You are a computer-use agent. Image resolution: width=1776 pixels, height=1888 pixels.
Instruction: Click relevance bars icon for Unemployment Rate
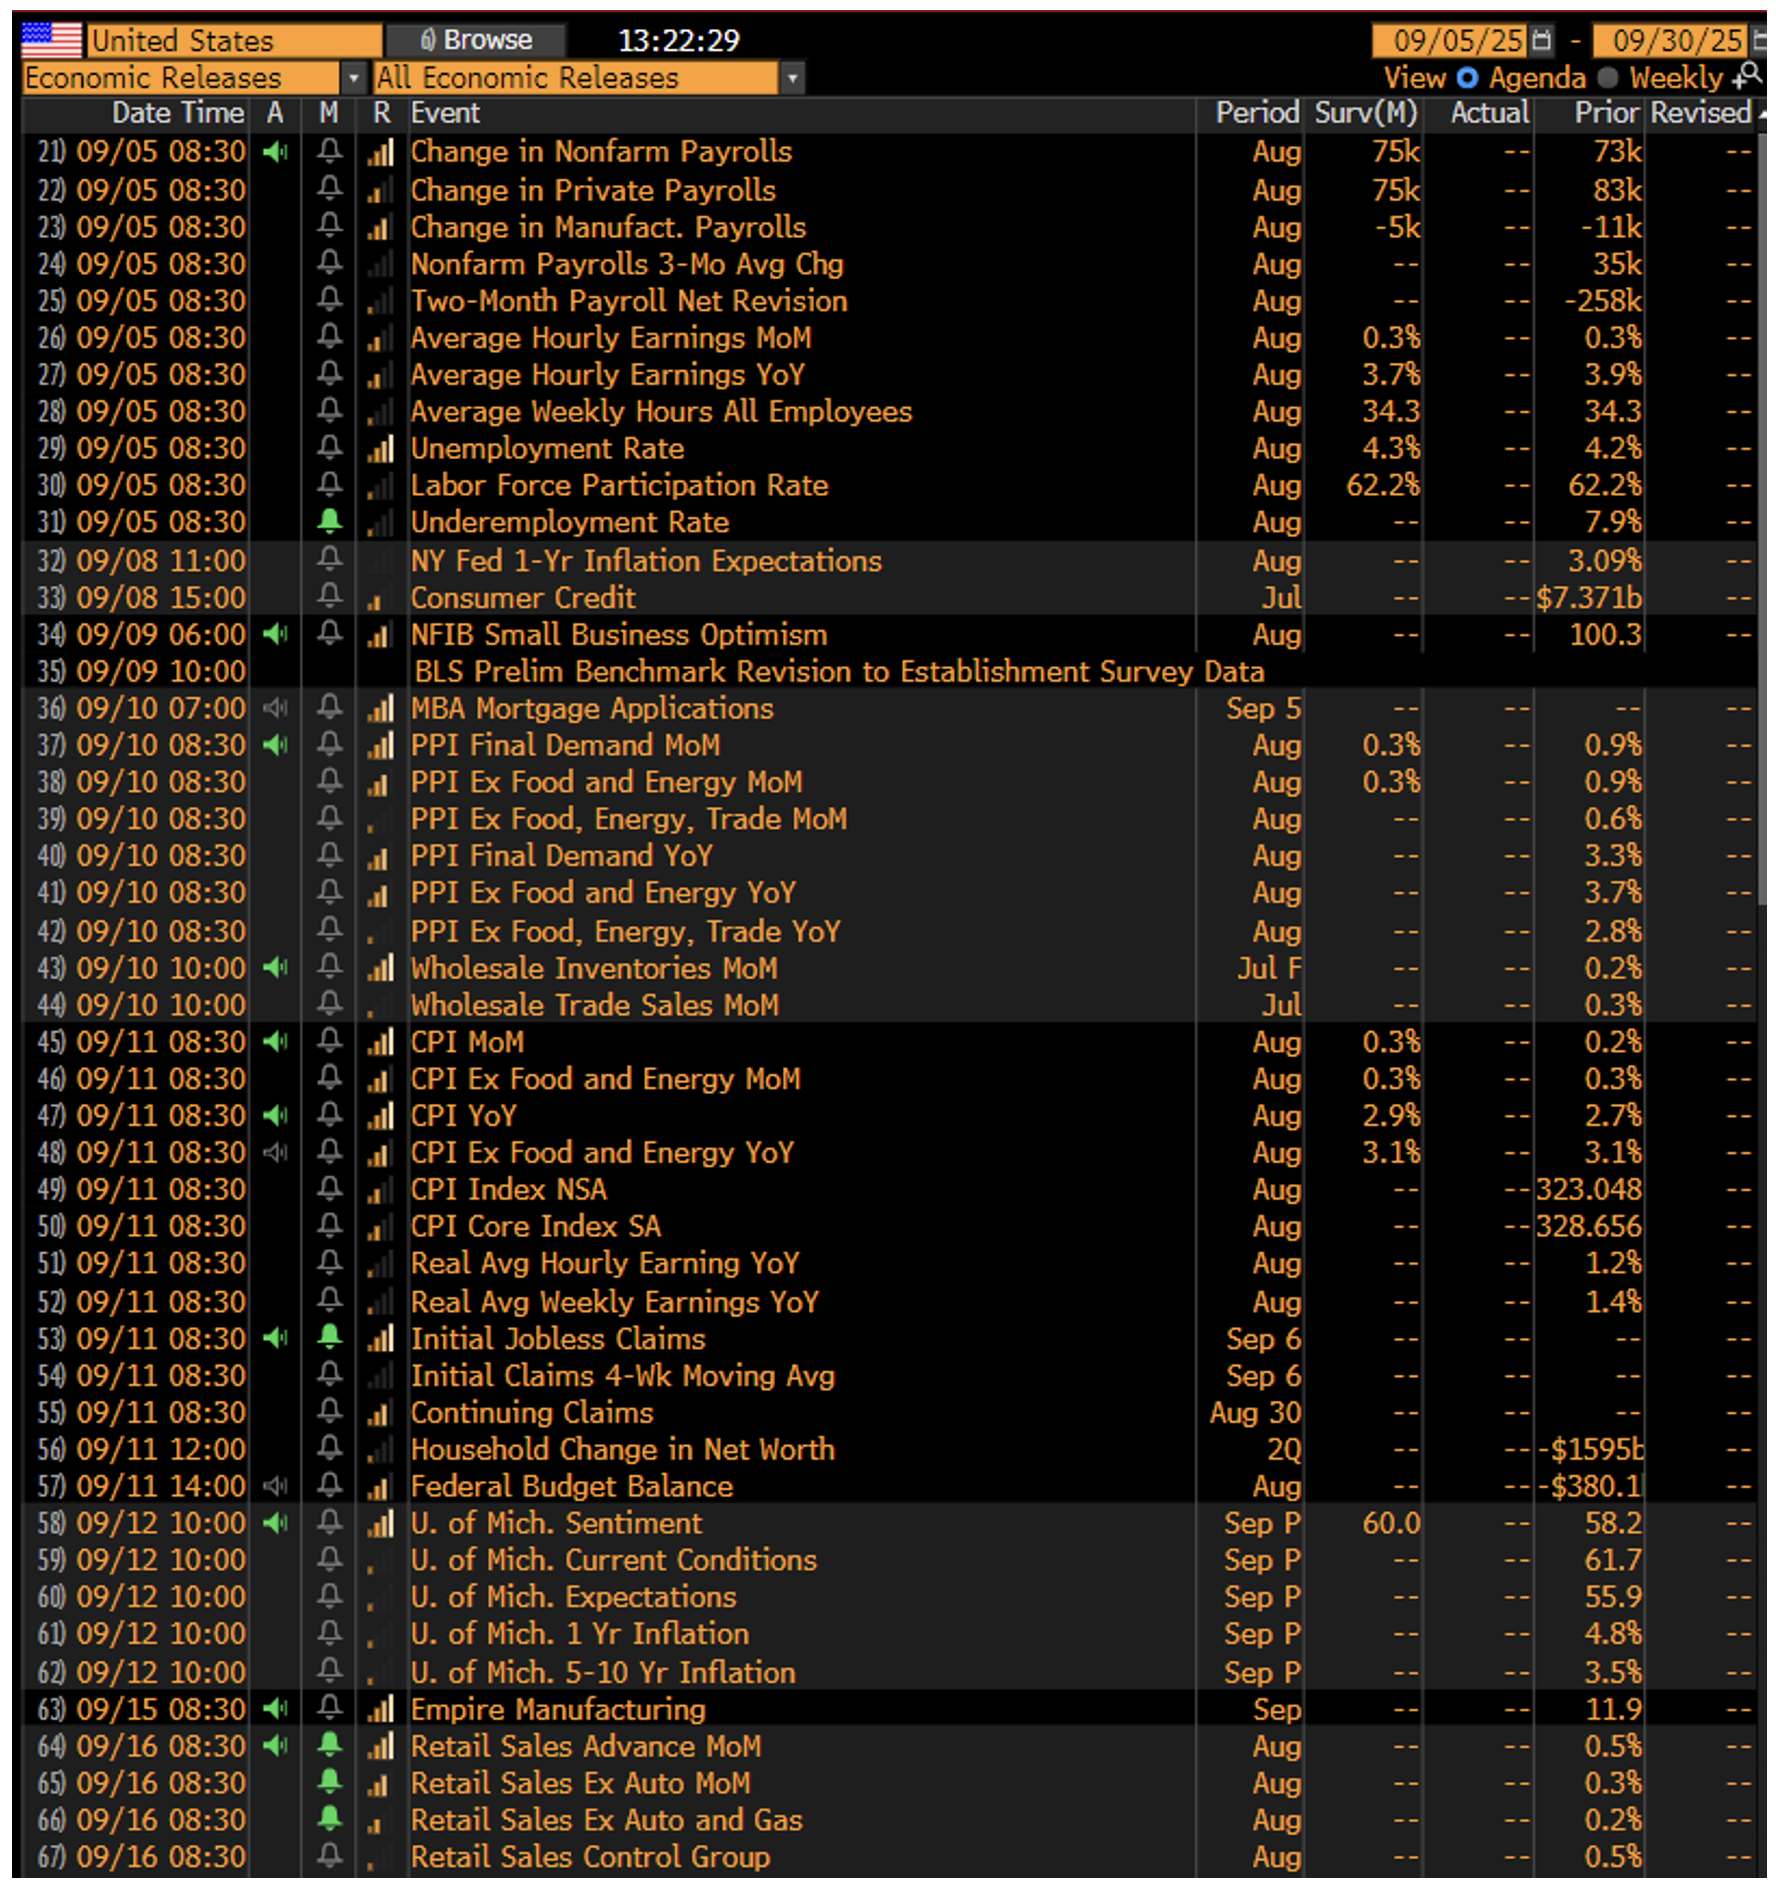tap(380, 449)
